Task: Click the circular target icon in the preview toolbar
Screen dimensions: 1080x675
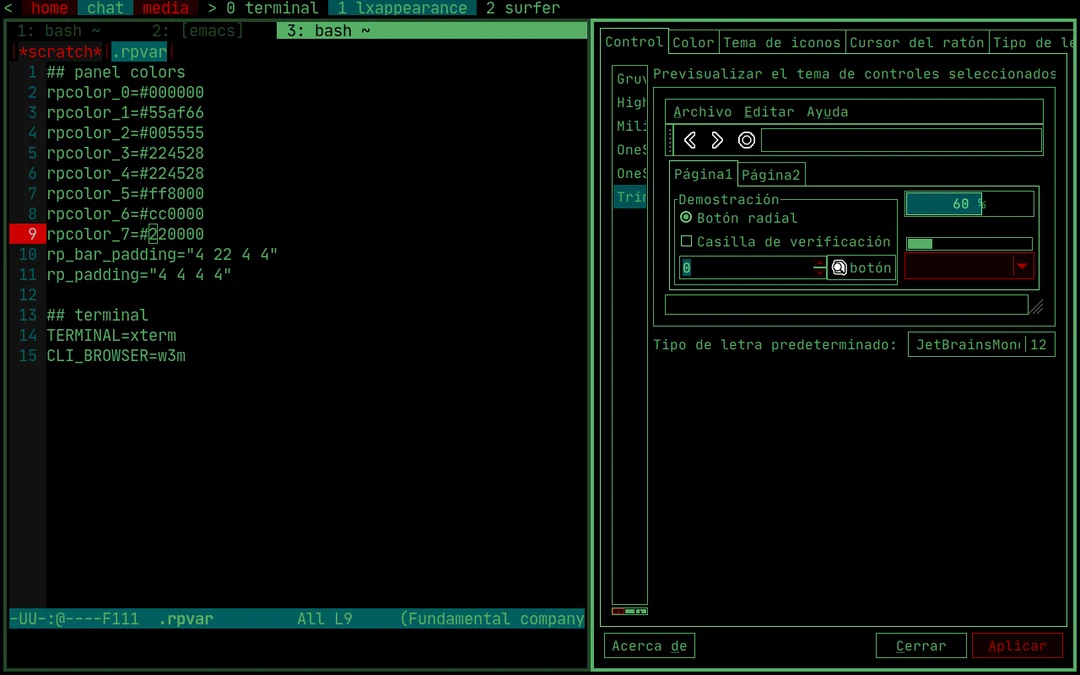Action: [745, 140]
